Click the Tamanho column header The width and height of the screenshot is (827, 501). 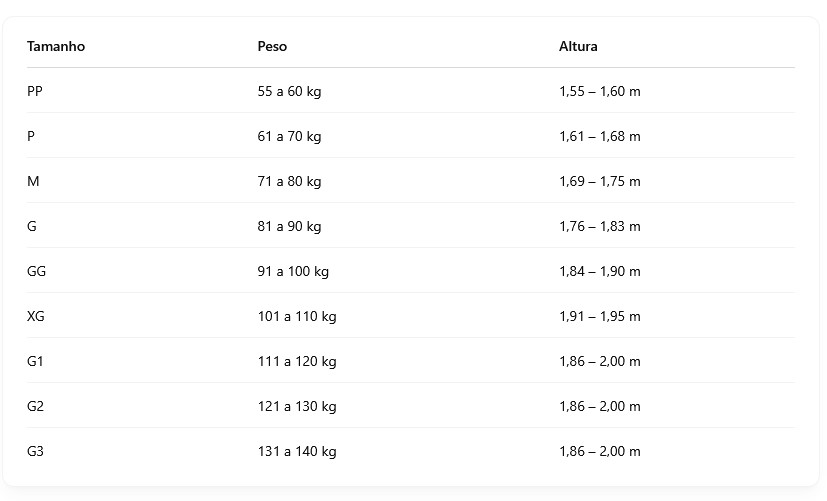56,47
